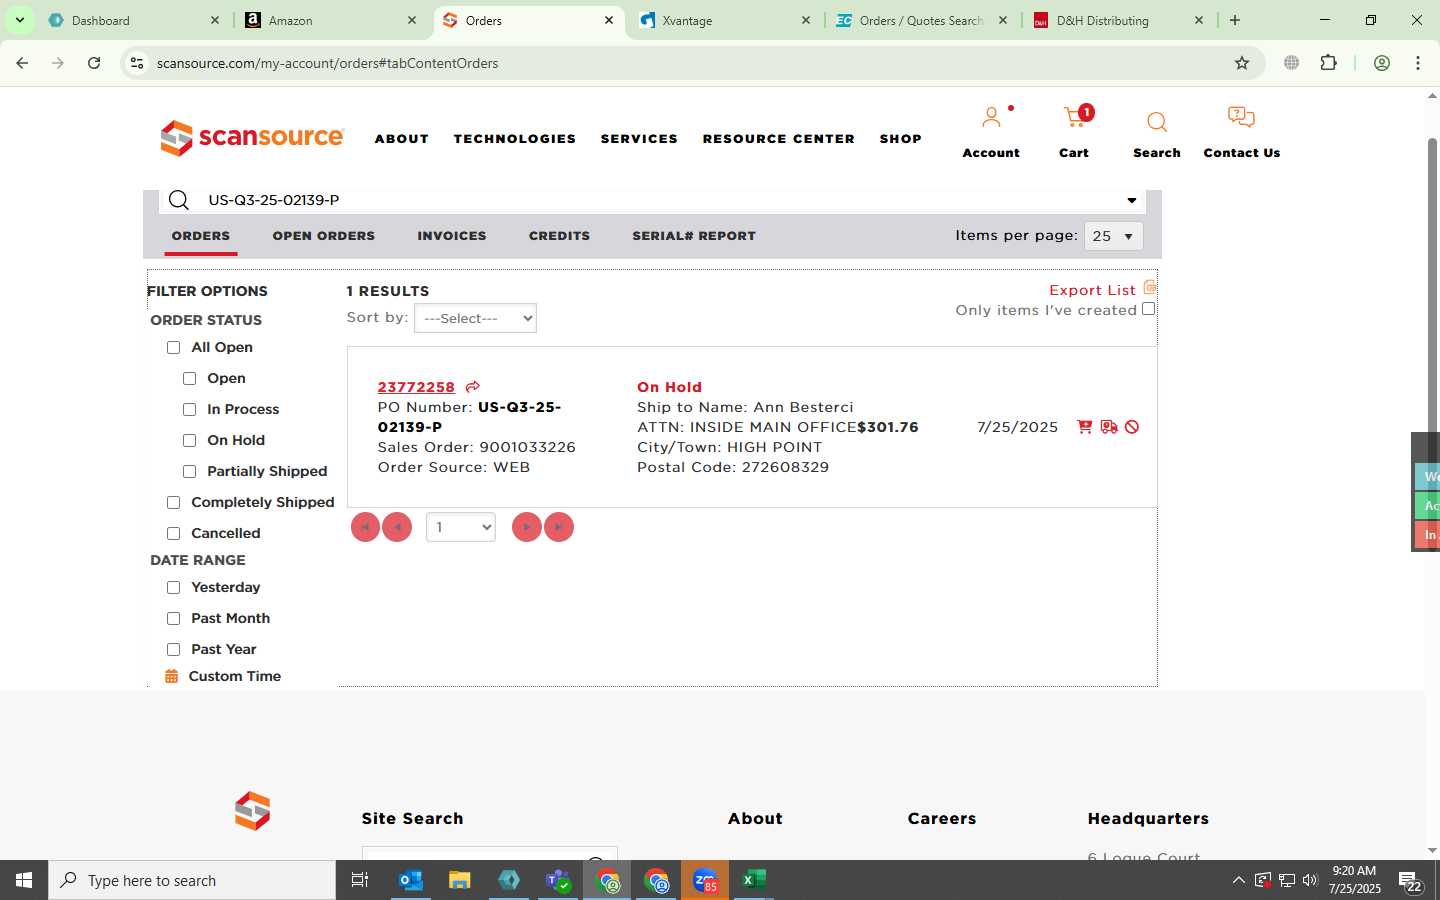This screenshot has width=1440, height=900.
Task: Check the Past Year date range
Action: click(173, 650)
